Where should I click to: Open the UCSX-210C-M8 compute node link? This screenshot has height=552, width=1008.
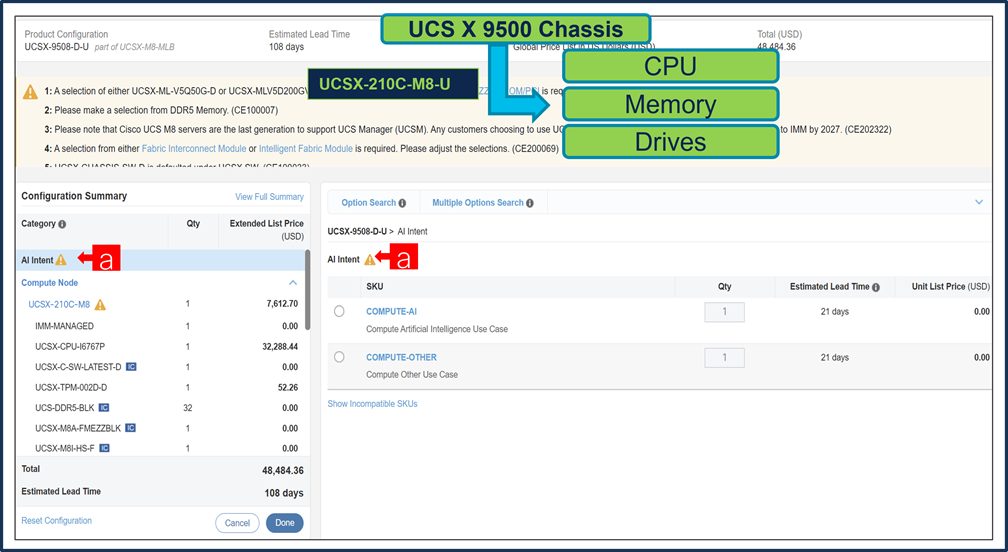(x=59, y=304)
